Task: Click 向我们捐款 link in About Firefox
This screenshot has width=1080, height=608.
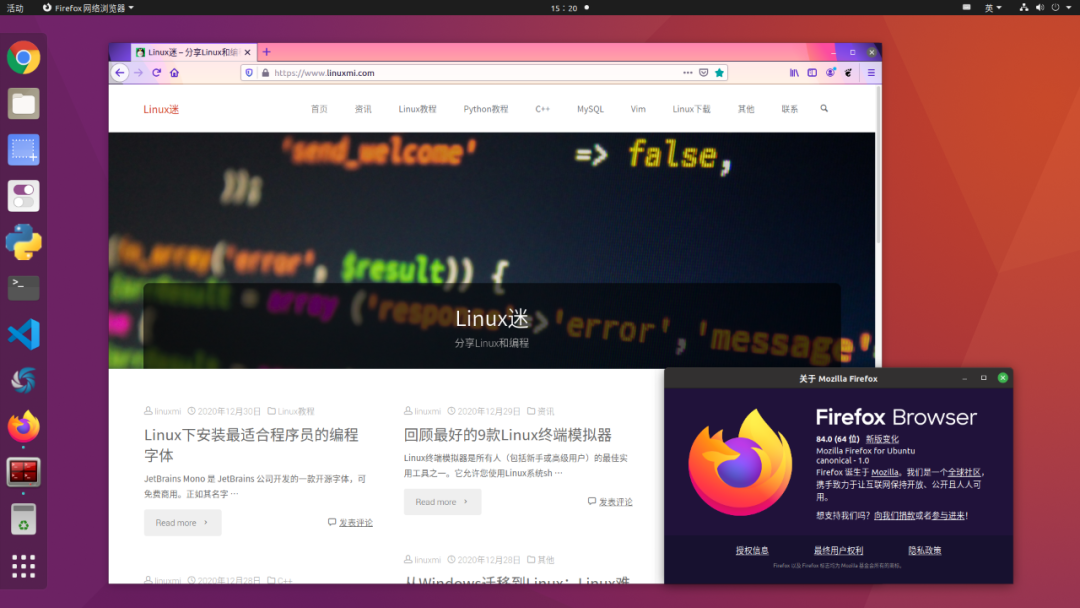Action: (x=894, y=515)
